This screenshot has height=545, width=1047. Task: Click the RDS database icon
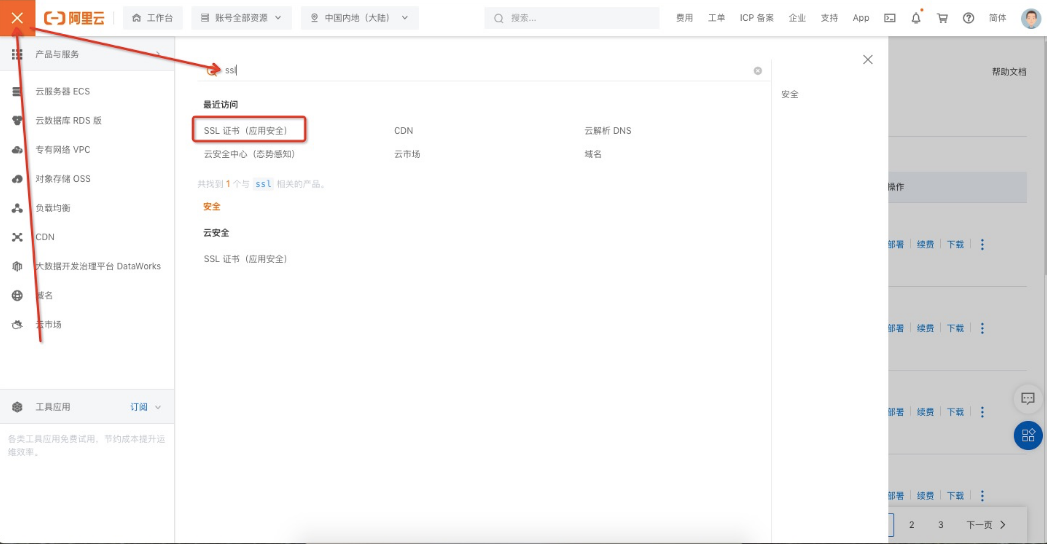tap(17, 121)
